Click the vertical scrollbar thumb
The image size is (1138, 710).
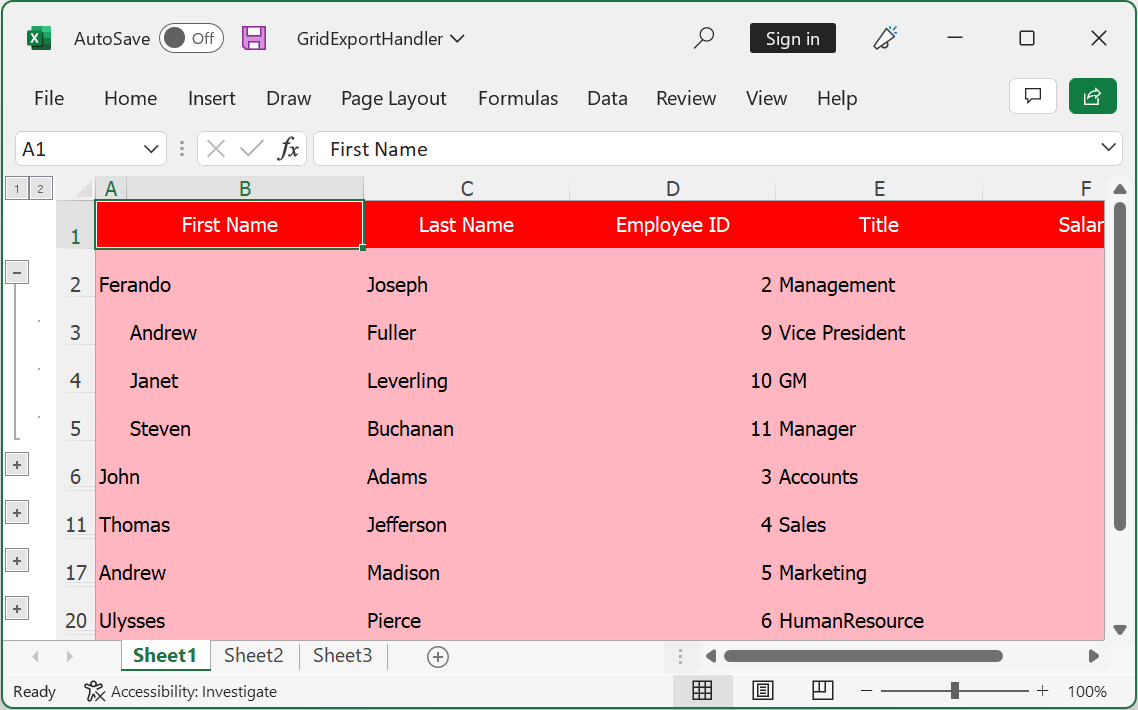1120,368
